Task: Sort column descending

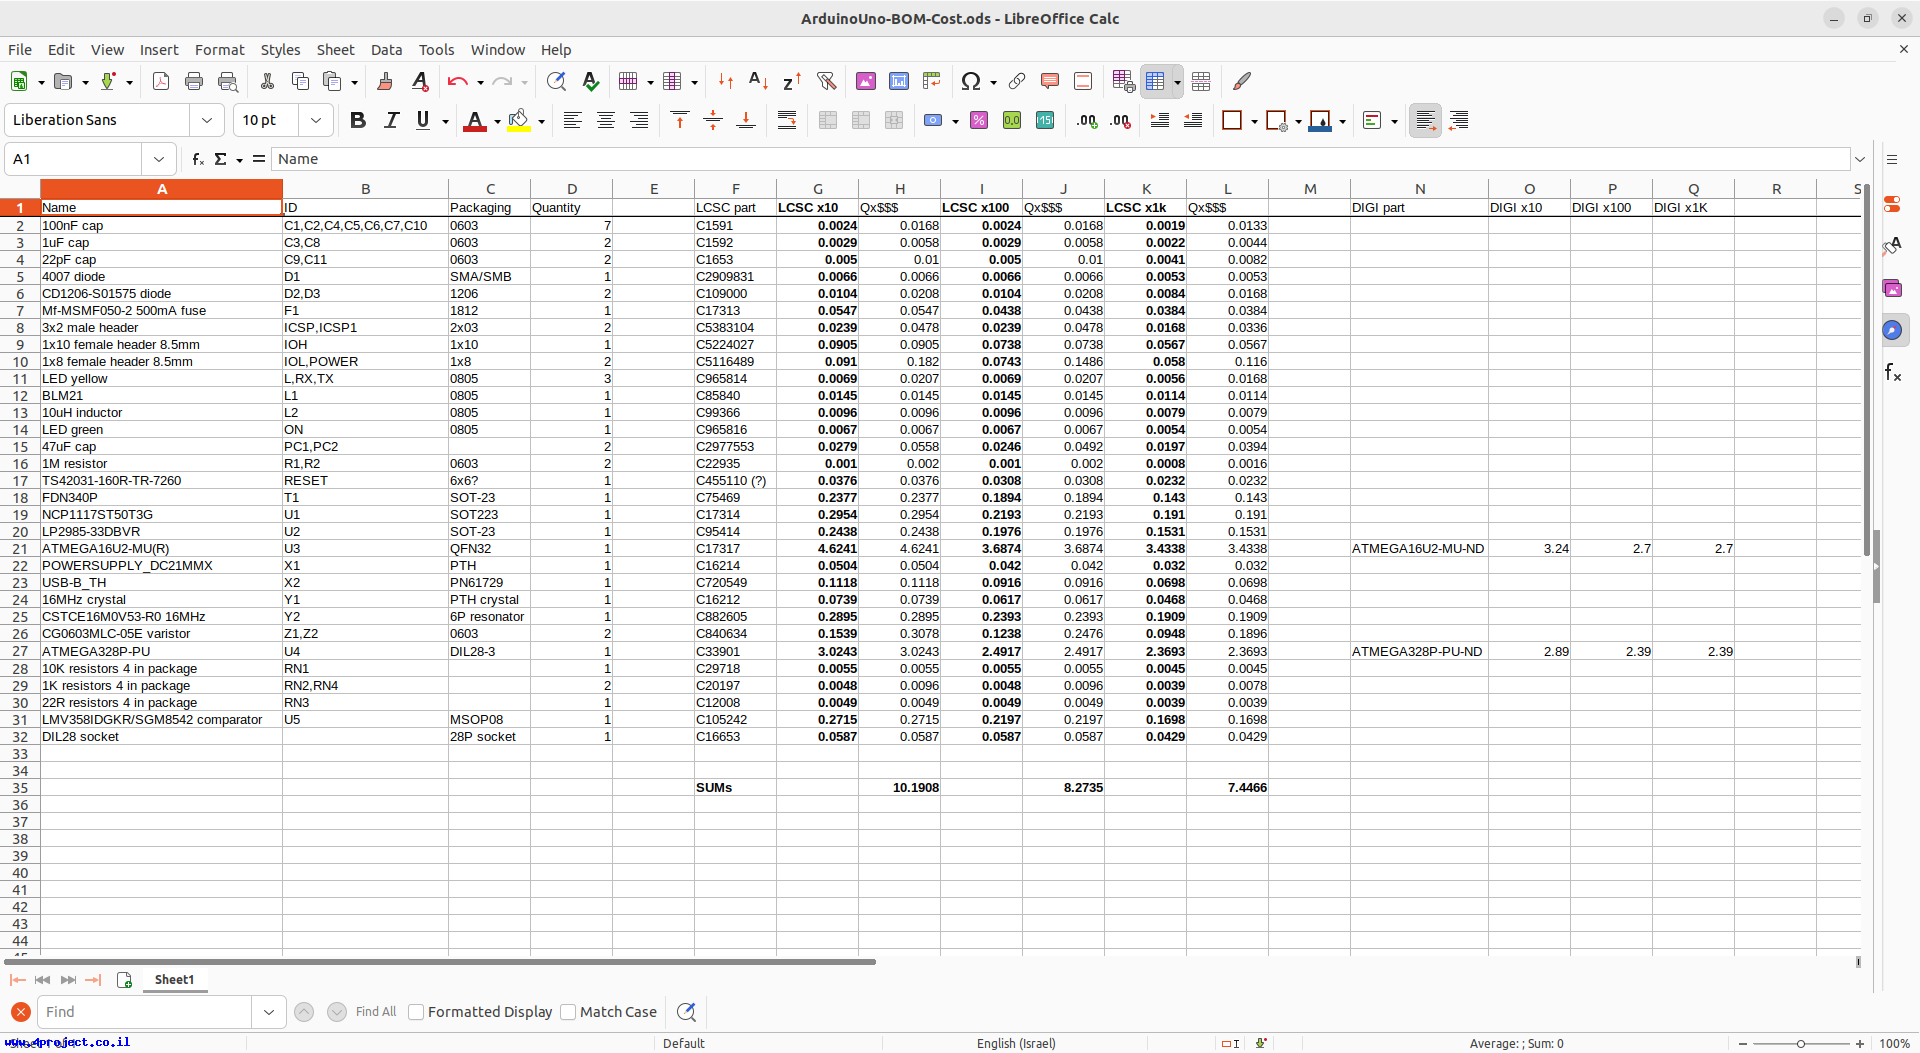Action: tap(792, 82)
